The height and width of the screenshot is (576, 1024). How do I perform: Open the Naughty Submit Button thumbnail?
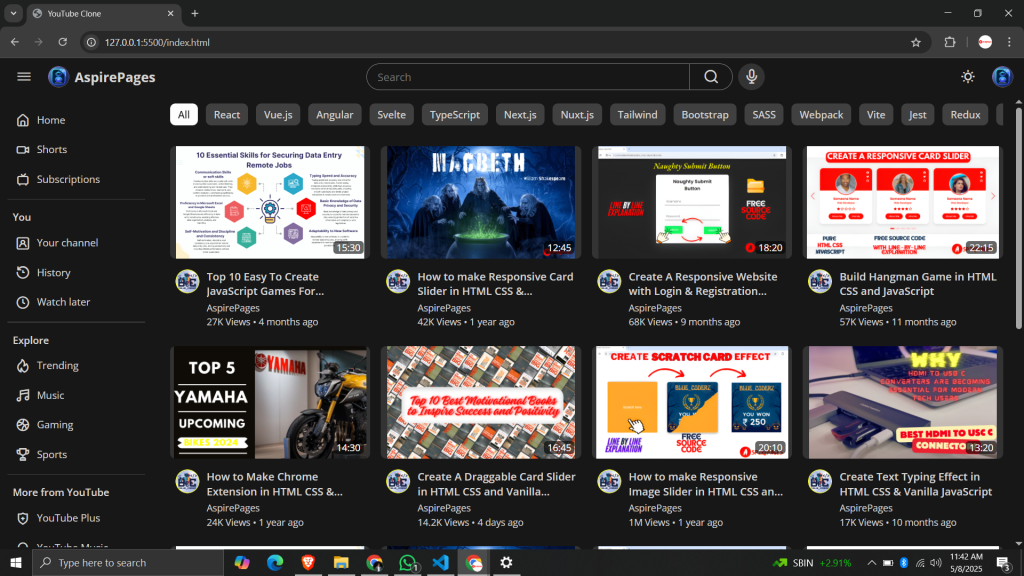[692, 202]
